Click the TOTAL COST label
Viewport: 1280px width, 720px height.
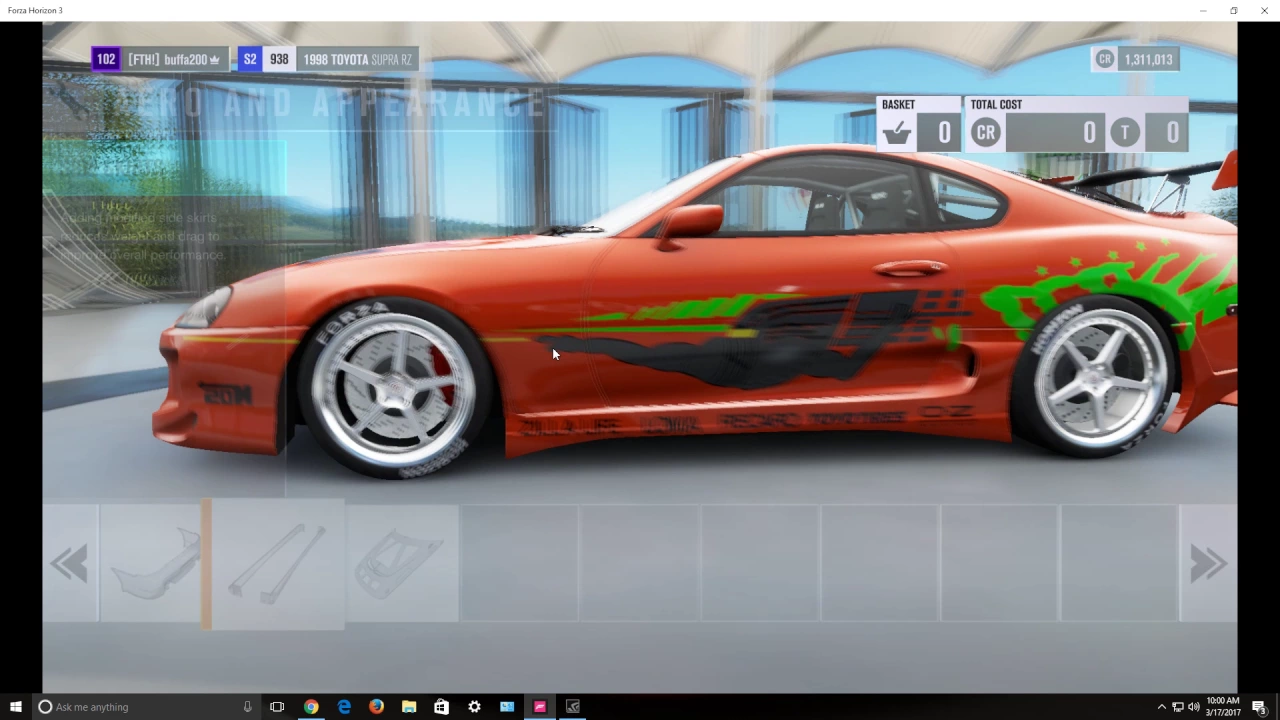(996, 104)
